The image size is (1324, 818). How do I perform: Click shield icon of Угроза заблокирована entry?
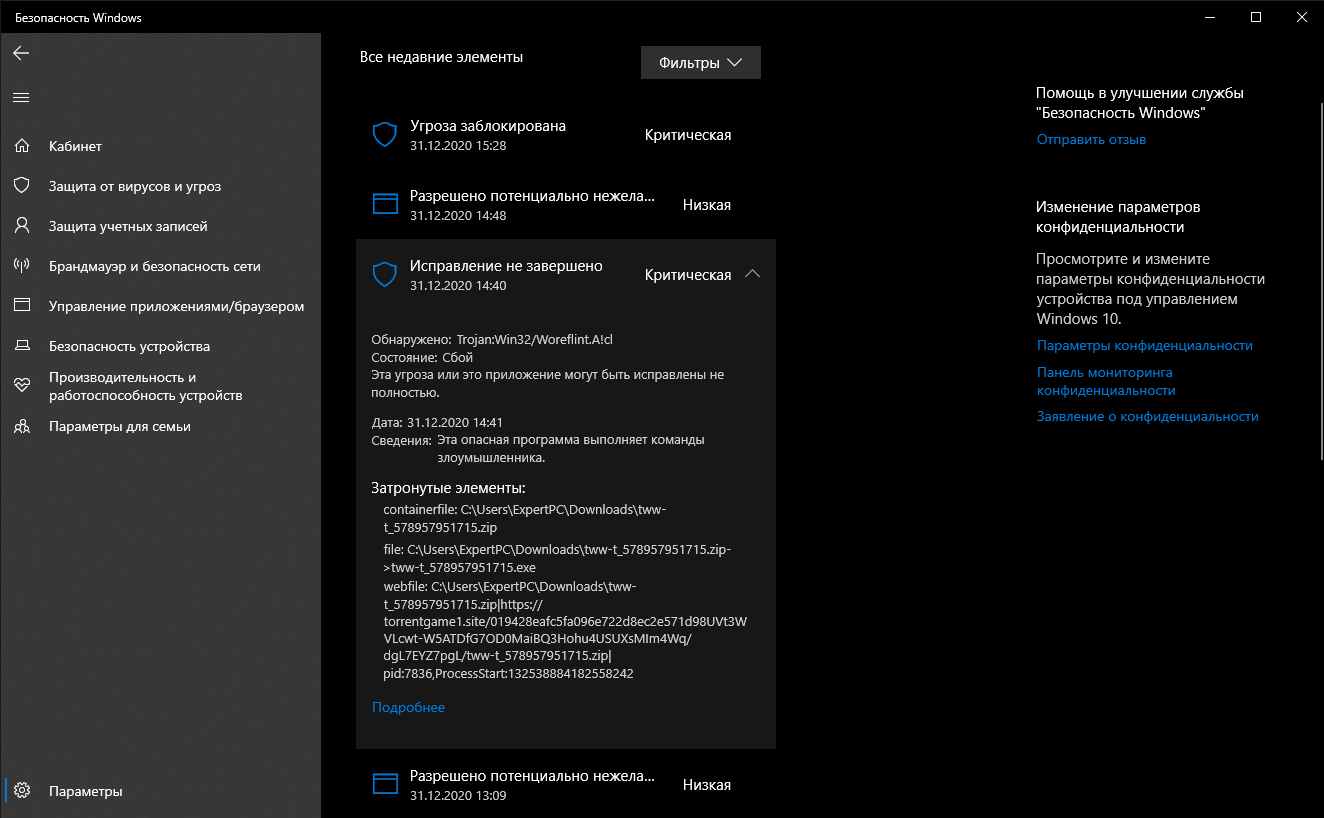point(385,135)
